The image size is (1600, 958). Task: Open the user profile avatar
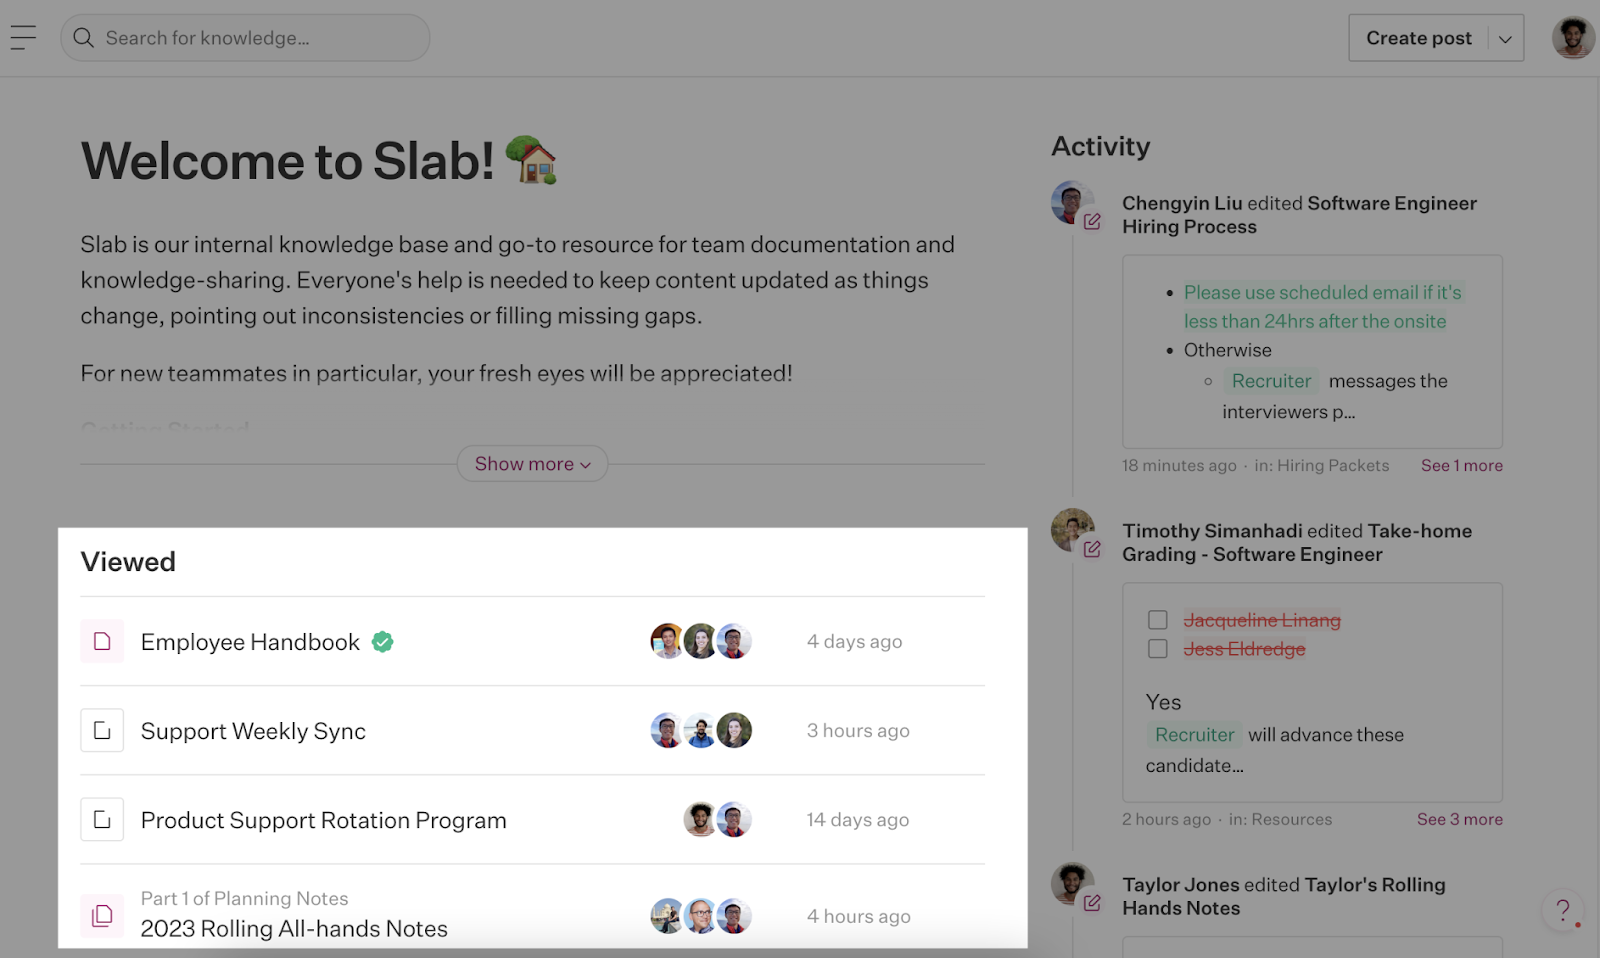click(x=1573, y=38)
